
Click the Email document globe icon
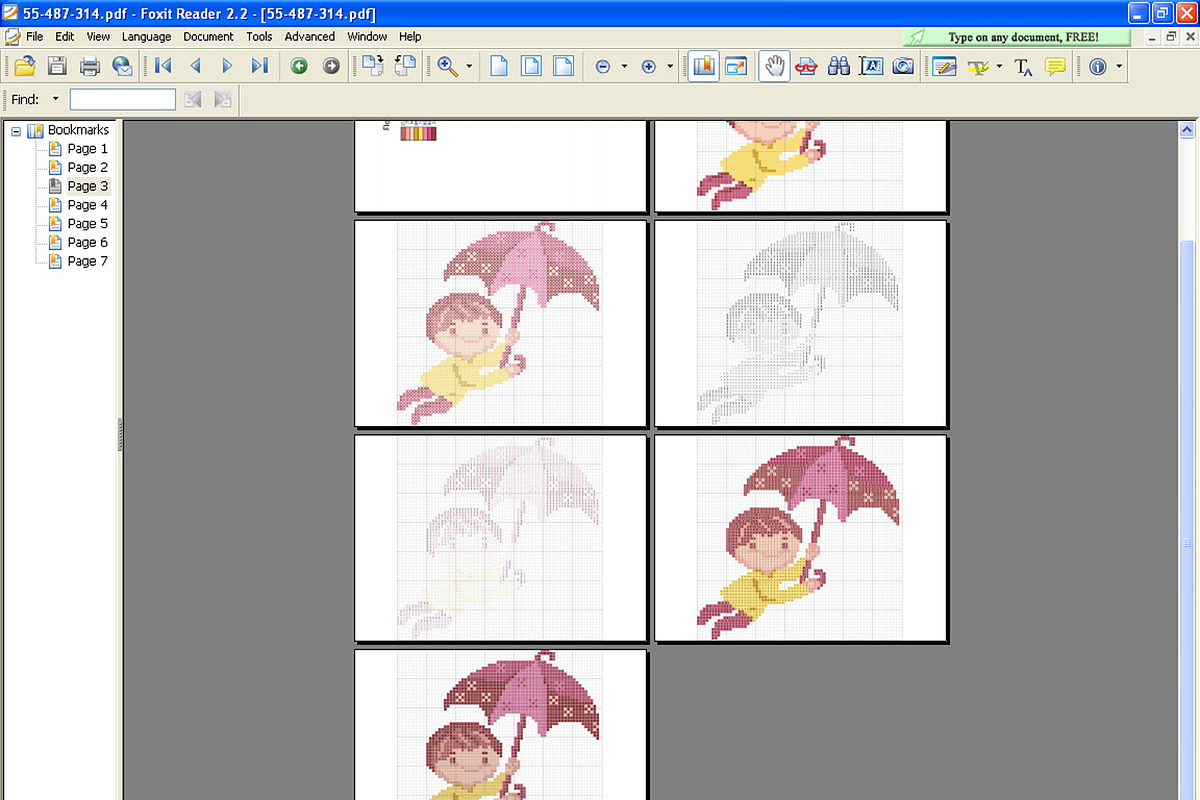[x=122, y=67]
